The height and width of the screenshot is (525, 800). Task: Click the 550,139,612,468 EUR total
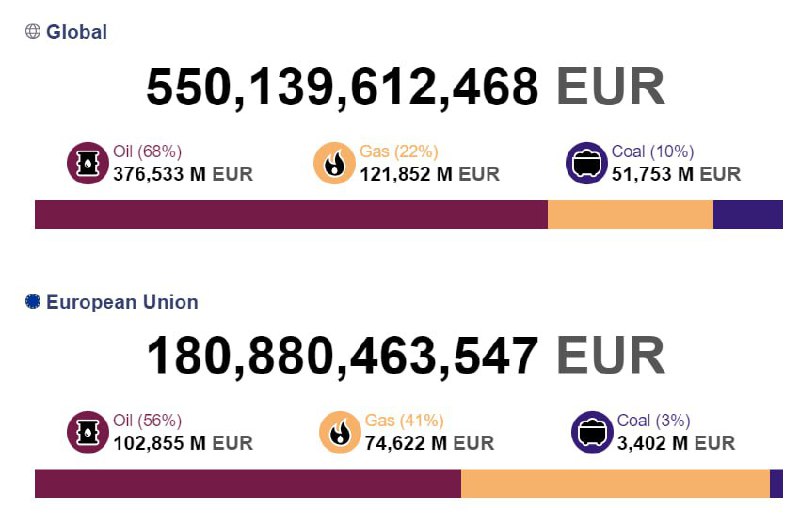(x=405, y=88)
